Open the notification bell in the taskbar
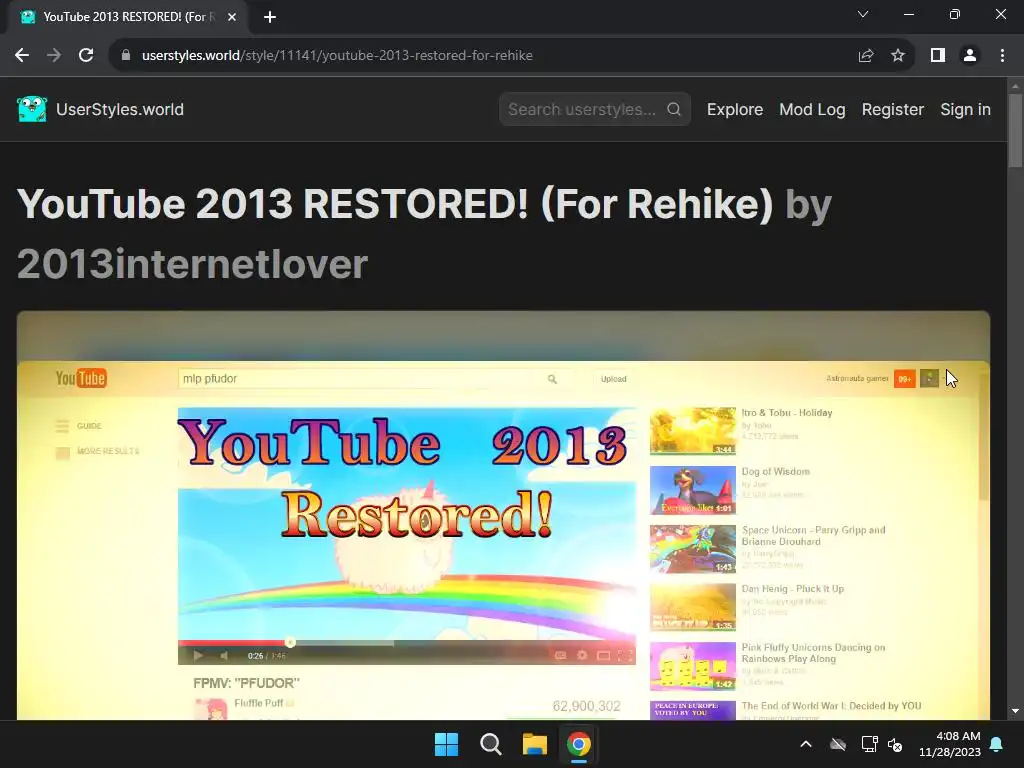Image resolution: width=1024 pixels, height=768 pixels. click(997, 744)
